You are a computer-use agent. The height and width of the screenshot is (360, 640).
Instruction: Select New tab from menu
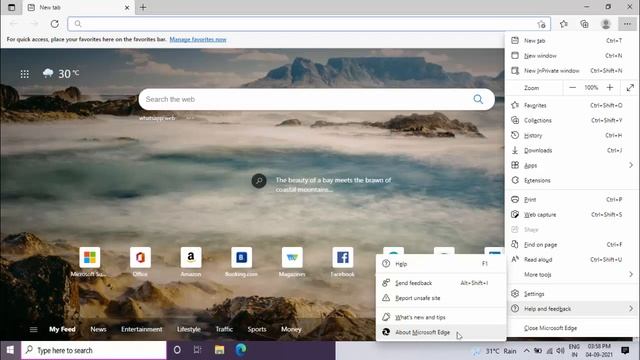[572, 41]
